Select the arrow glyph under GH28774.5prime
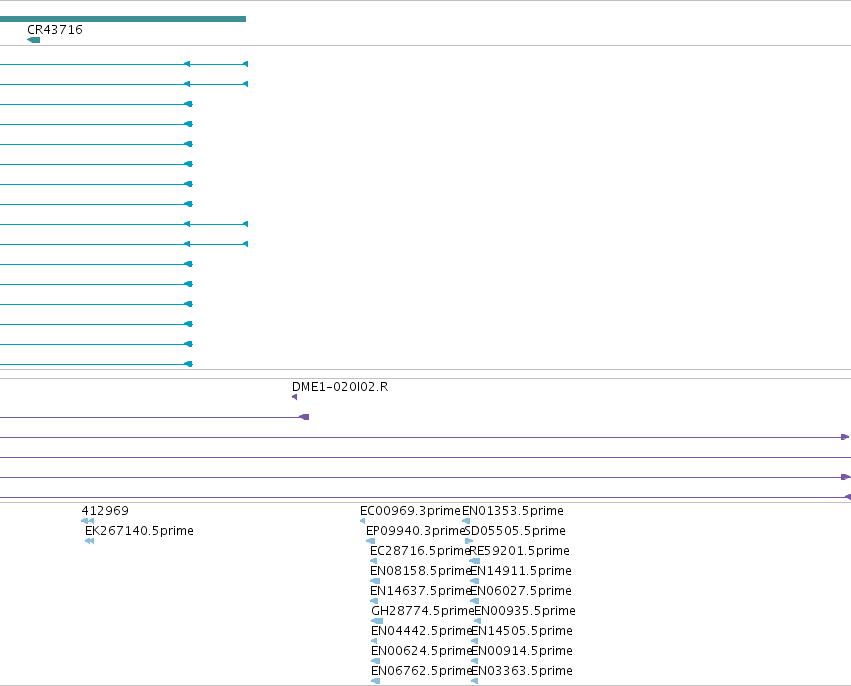851x686 pixels. [x=377, y=621]
